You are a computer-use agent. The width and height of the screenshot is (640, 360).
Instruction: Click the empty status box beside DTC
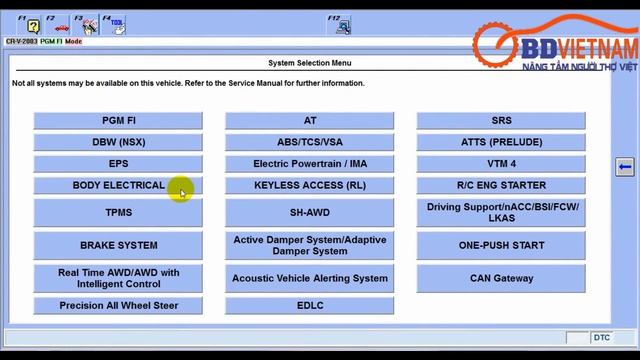coord(578,338)
